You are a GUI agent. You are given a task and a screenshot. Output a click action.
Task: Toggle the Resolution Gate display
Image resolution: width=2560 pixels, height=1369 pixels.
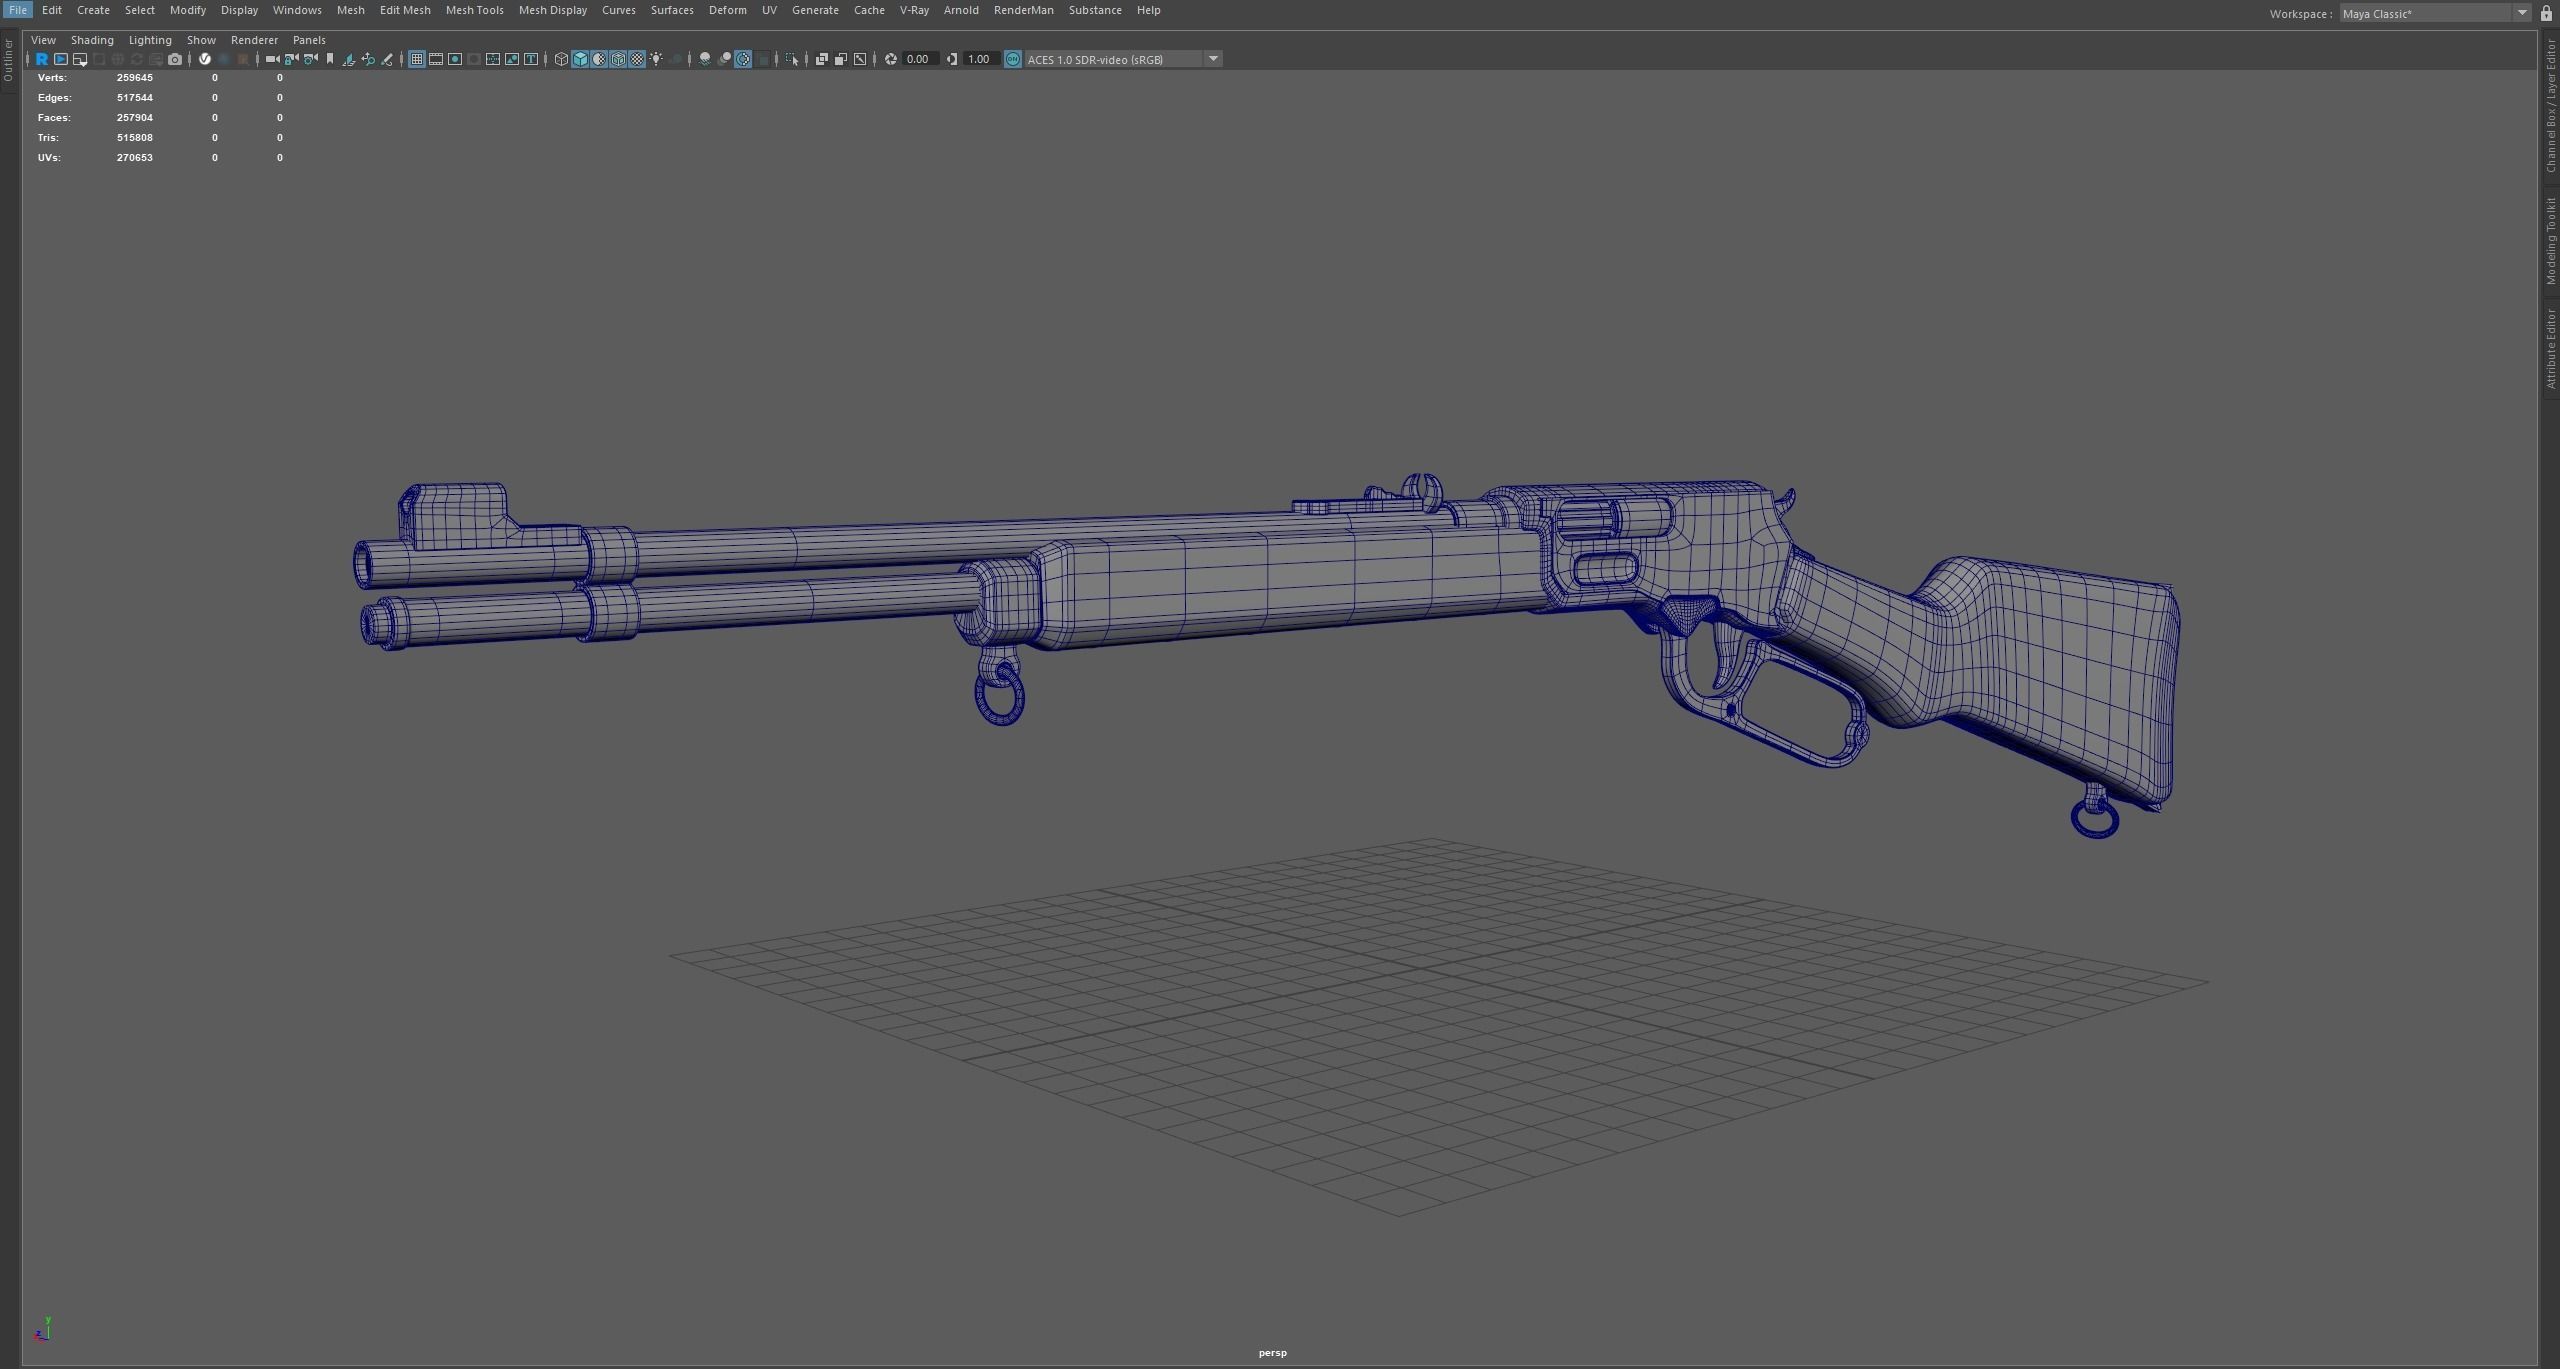(455, 59)
